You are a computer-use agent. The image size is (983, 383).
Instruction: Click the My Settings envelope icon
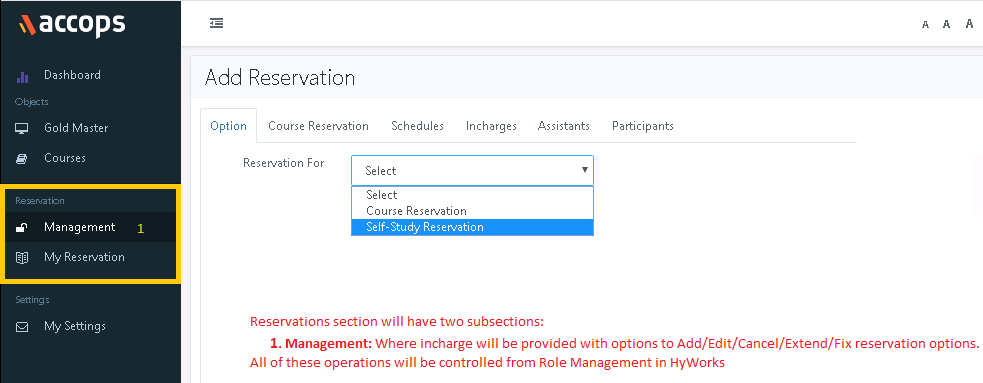click(22, 327)
